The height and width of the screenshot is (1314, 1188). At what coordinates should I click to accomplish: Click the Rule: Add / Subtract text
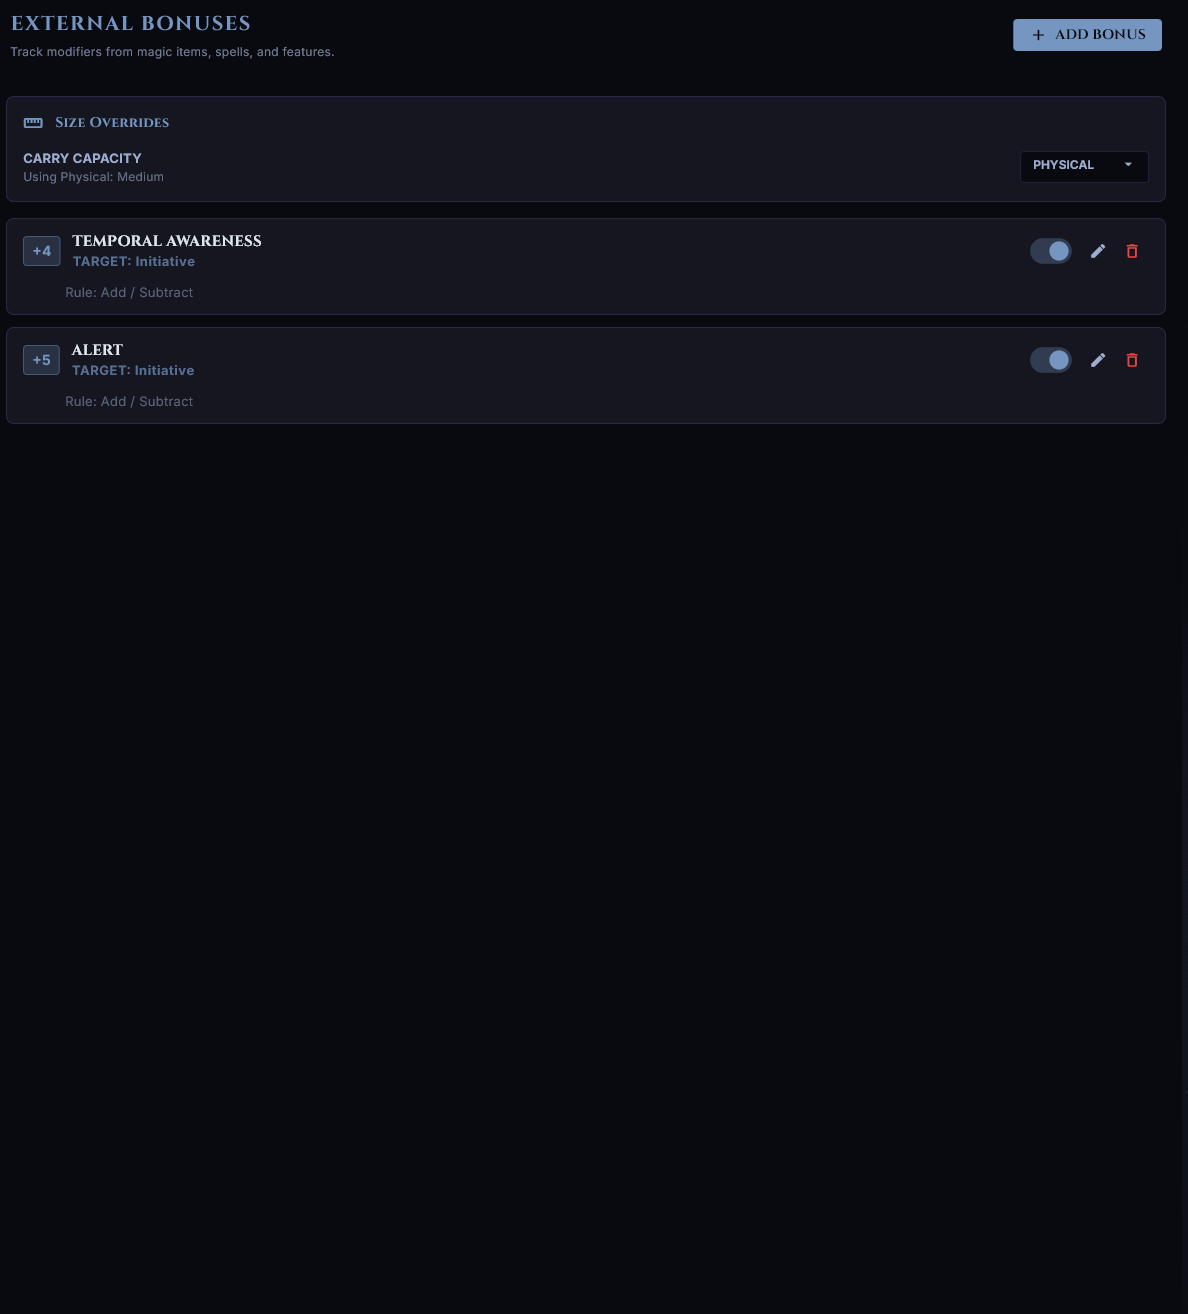(x=129, y=292)
